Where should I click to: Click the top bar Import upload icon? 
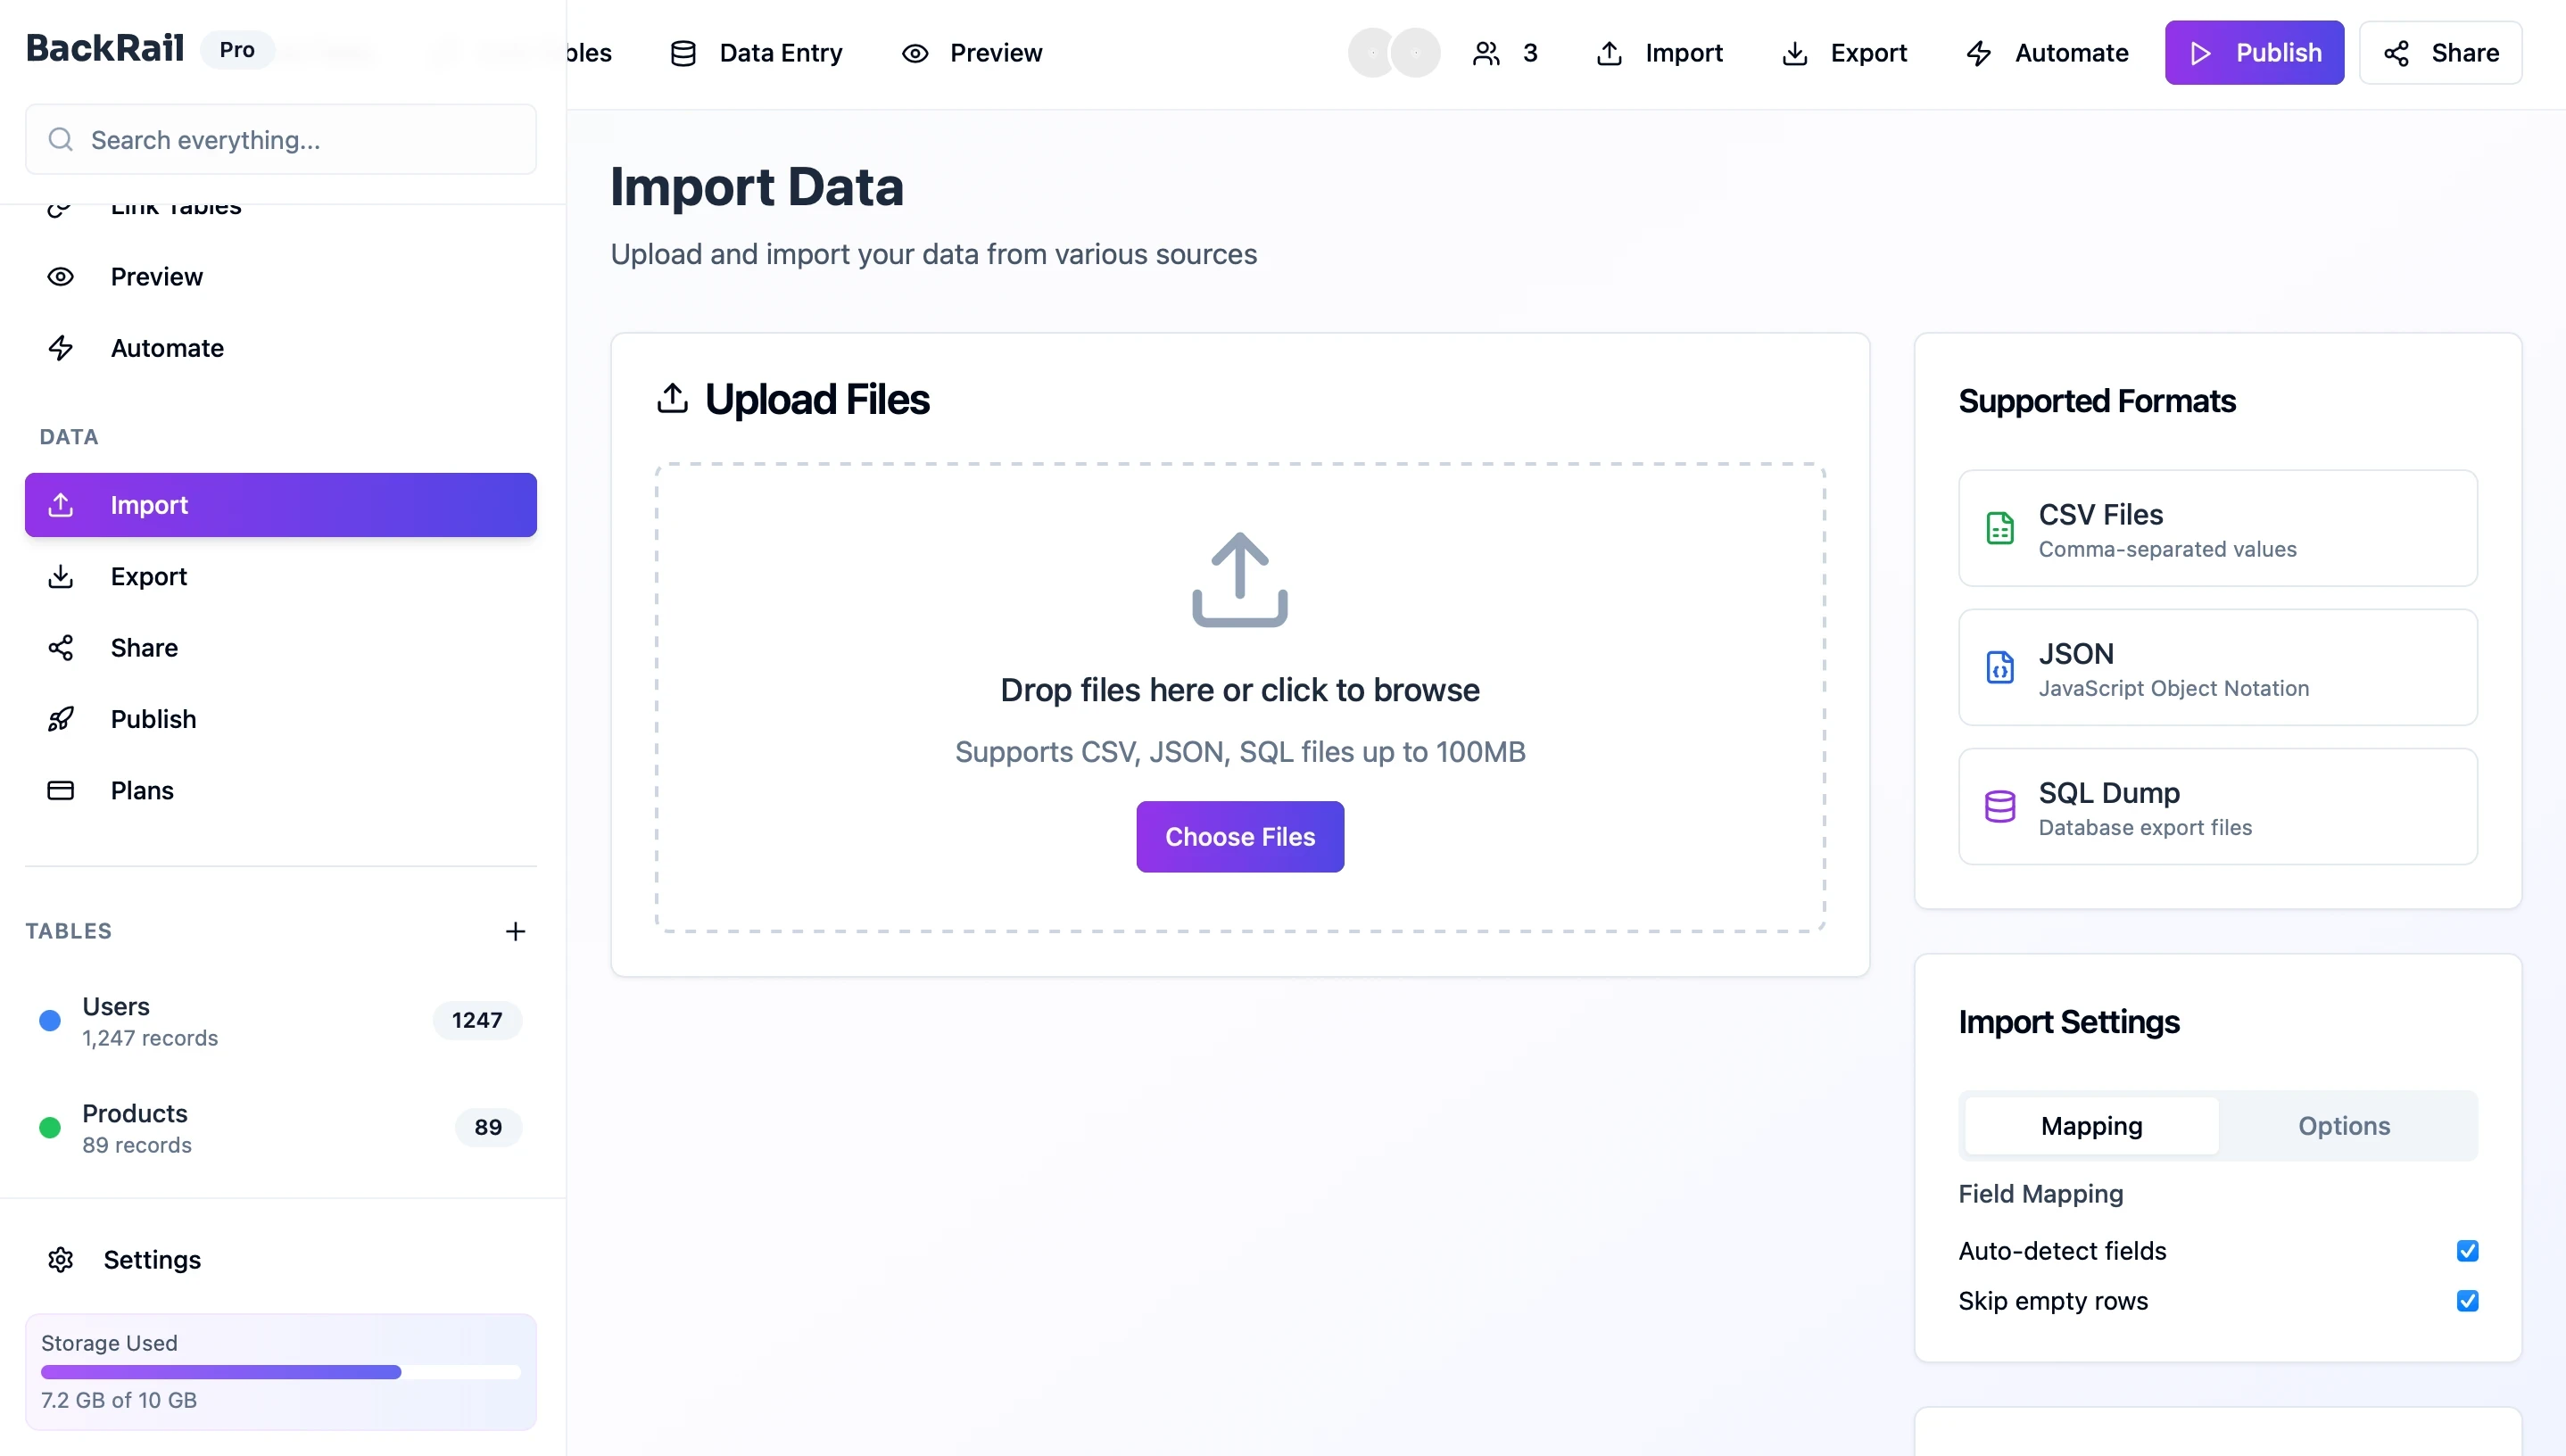[1609, 53]
